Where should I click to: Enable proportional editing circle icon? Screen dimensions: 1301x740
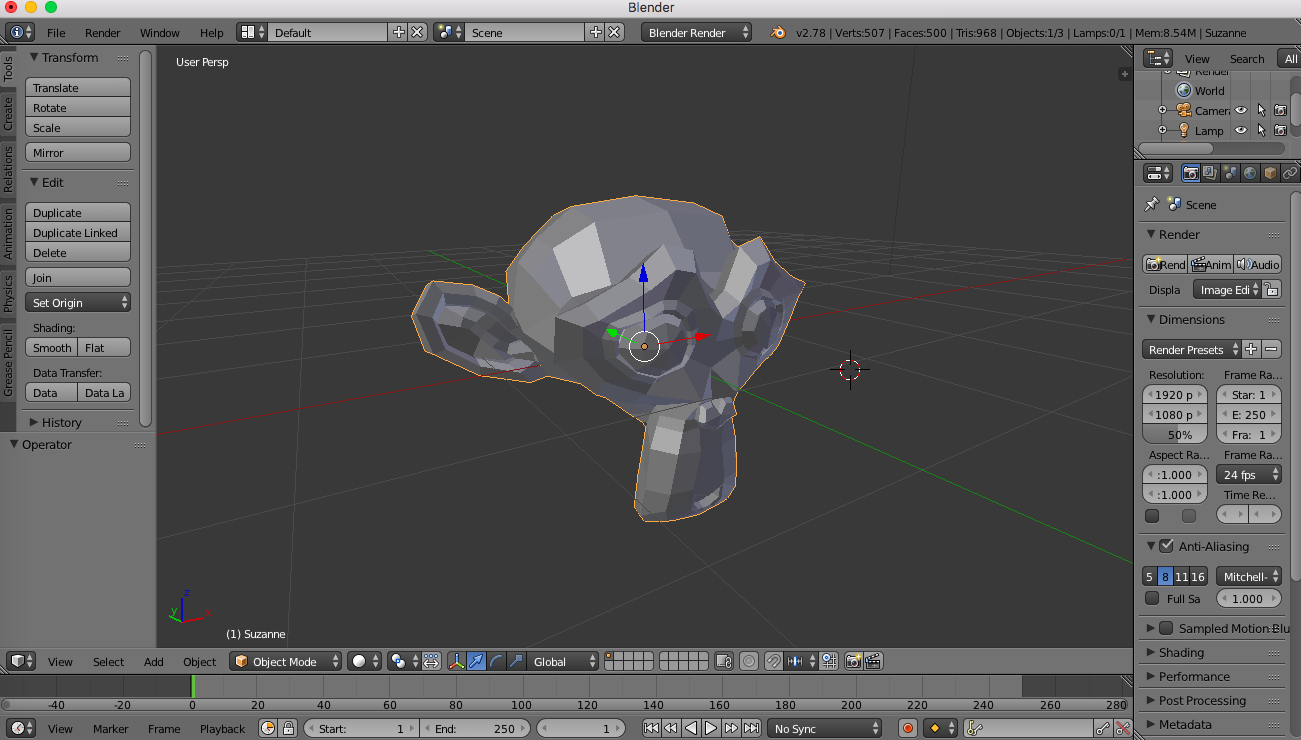[x=749, y=661]
